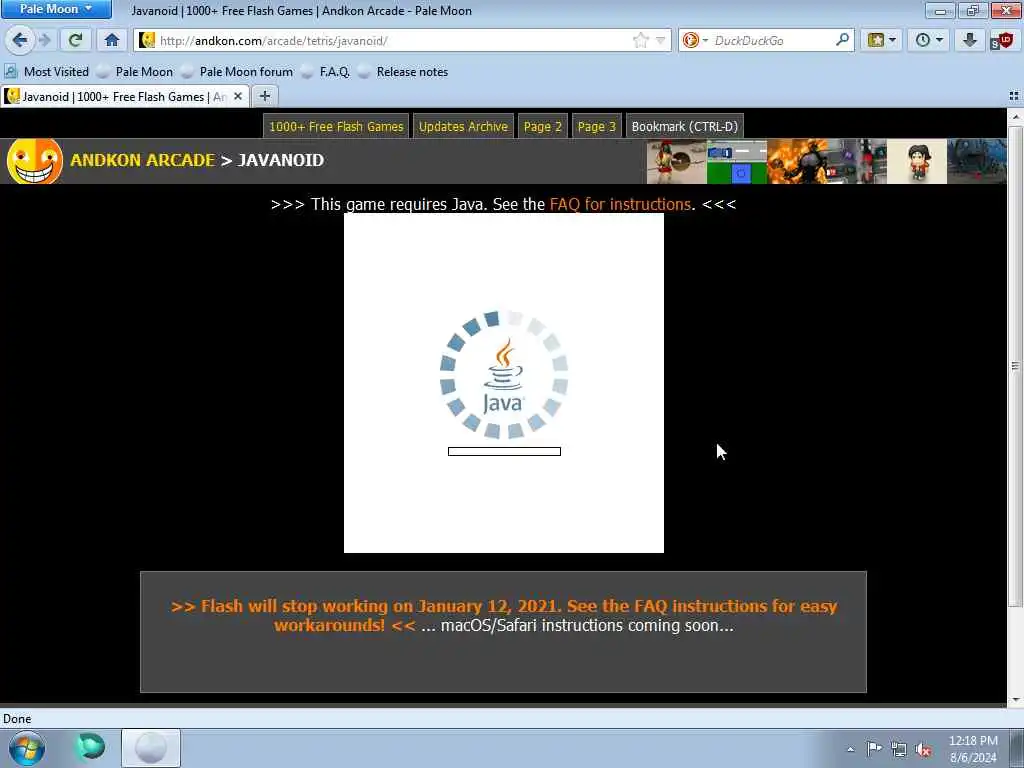Screen dimensions: 1024x768
Task: Open the Updates Archive page tab
Action: 463,127
